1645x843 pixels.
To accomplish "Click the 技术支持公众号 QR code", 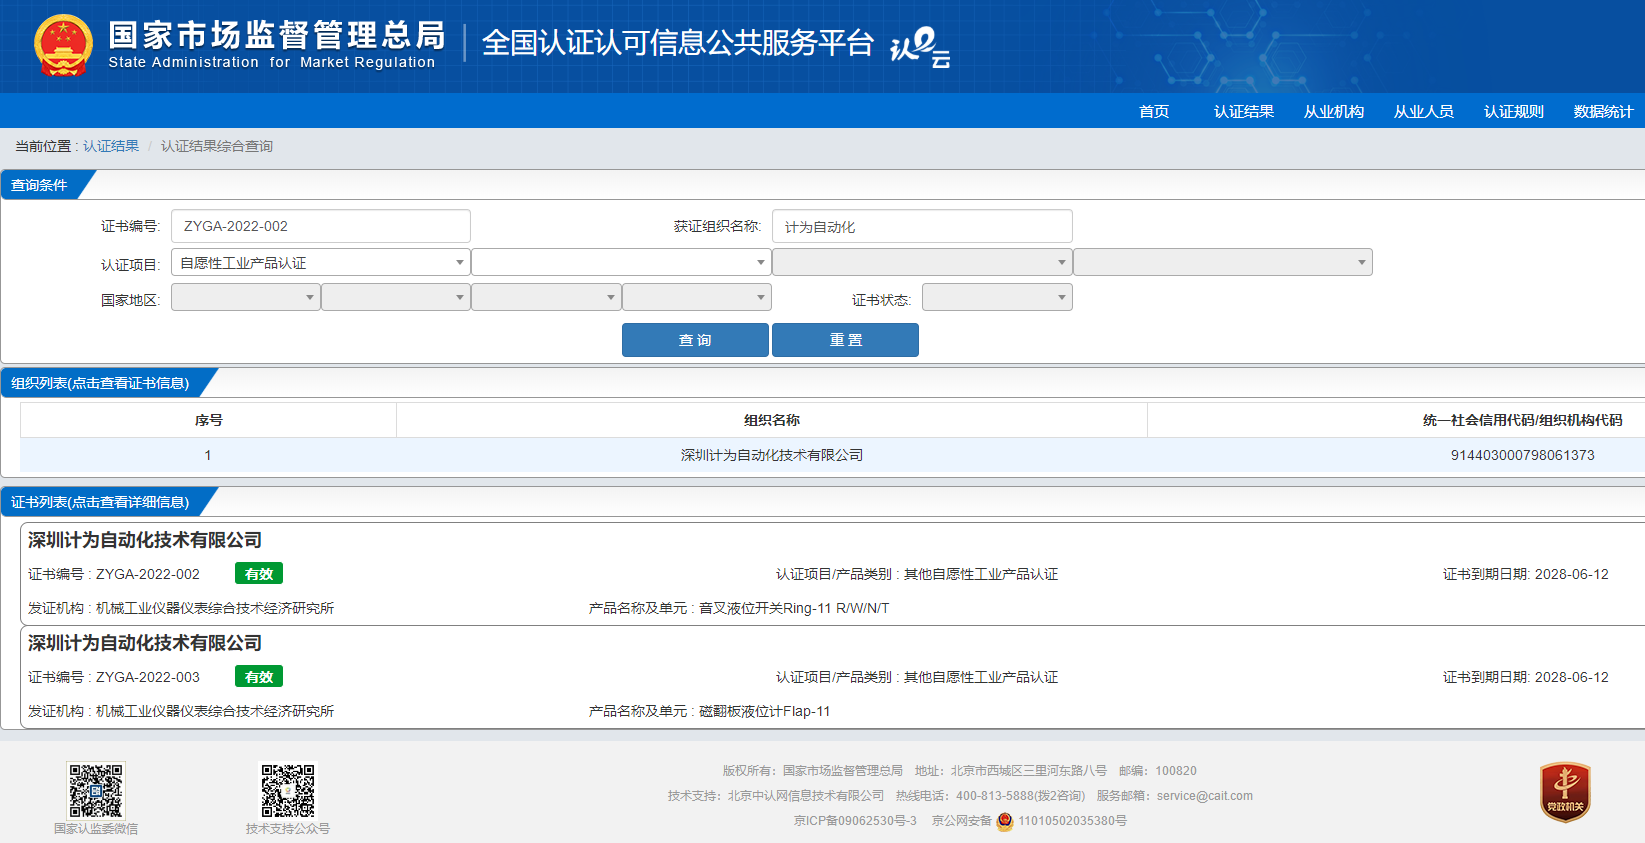I will point(288,791).
